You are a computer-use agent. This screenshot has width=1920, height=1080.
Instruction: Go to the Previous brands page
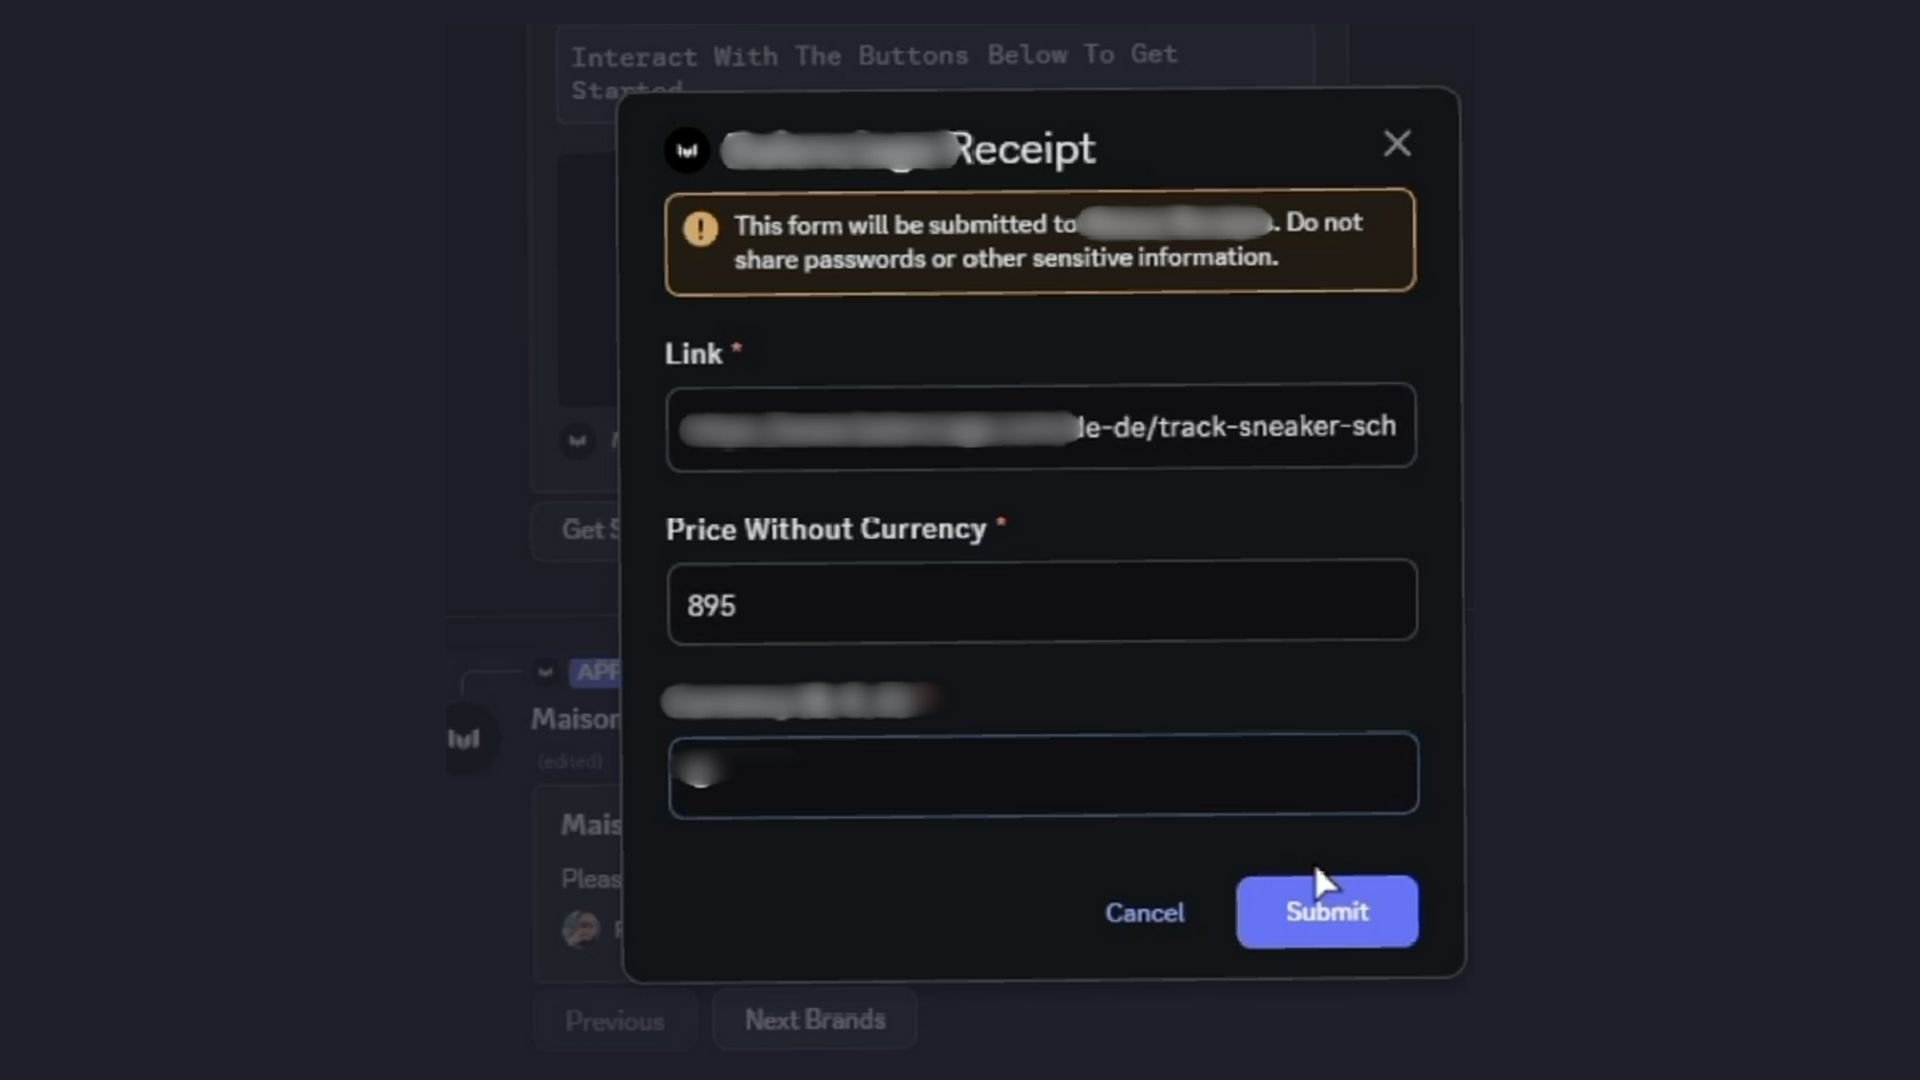coord(614,1021)
